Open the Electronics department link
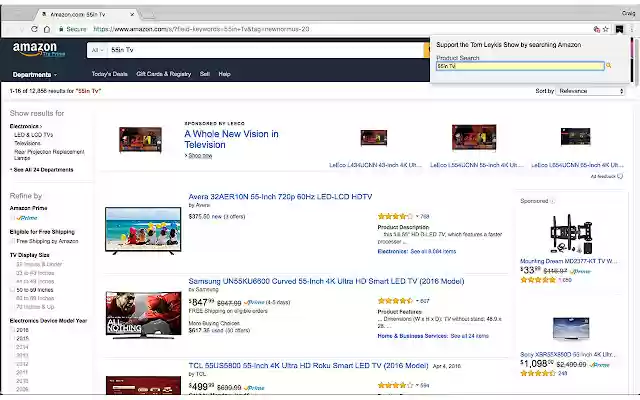640x400 pixels. click(x=24, y=126)
